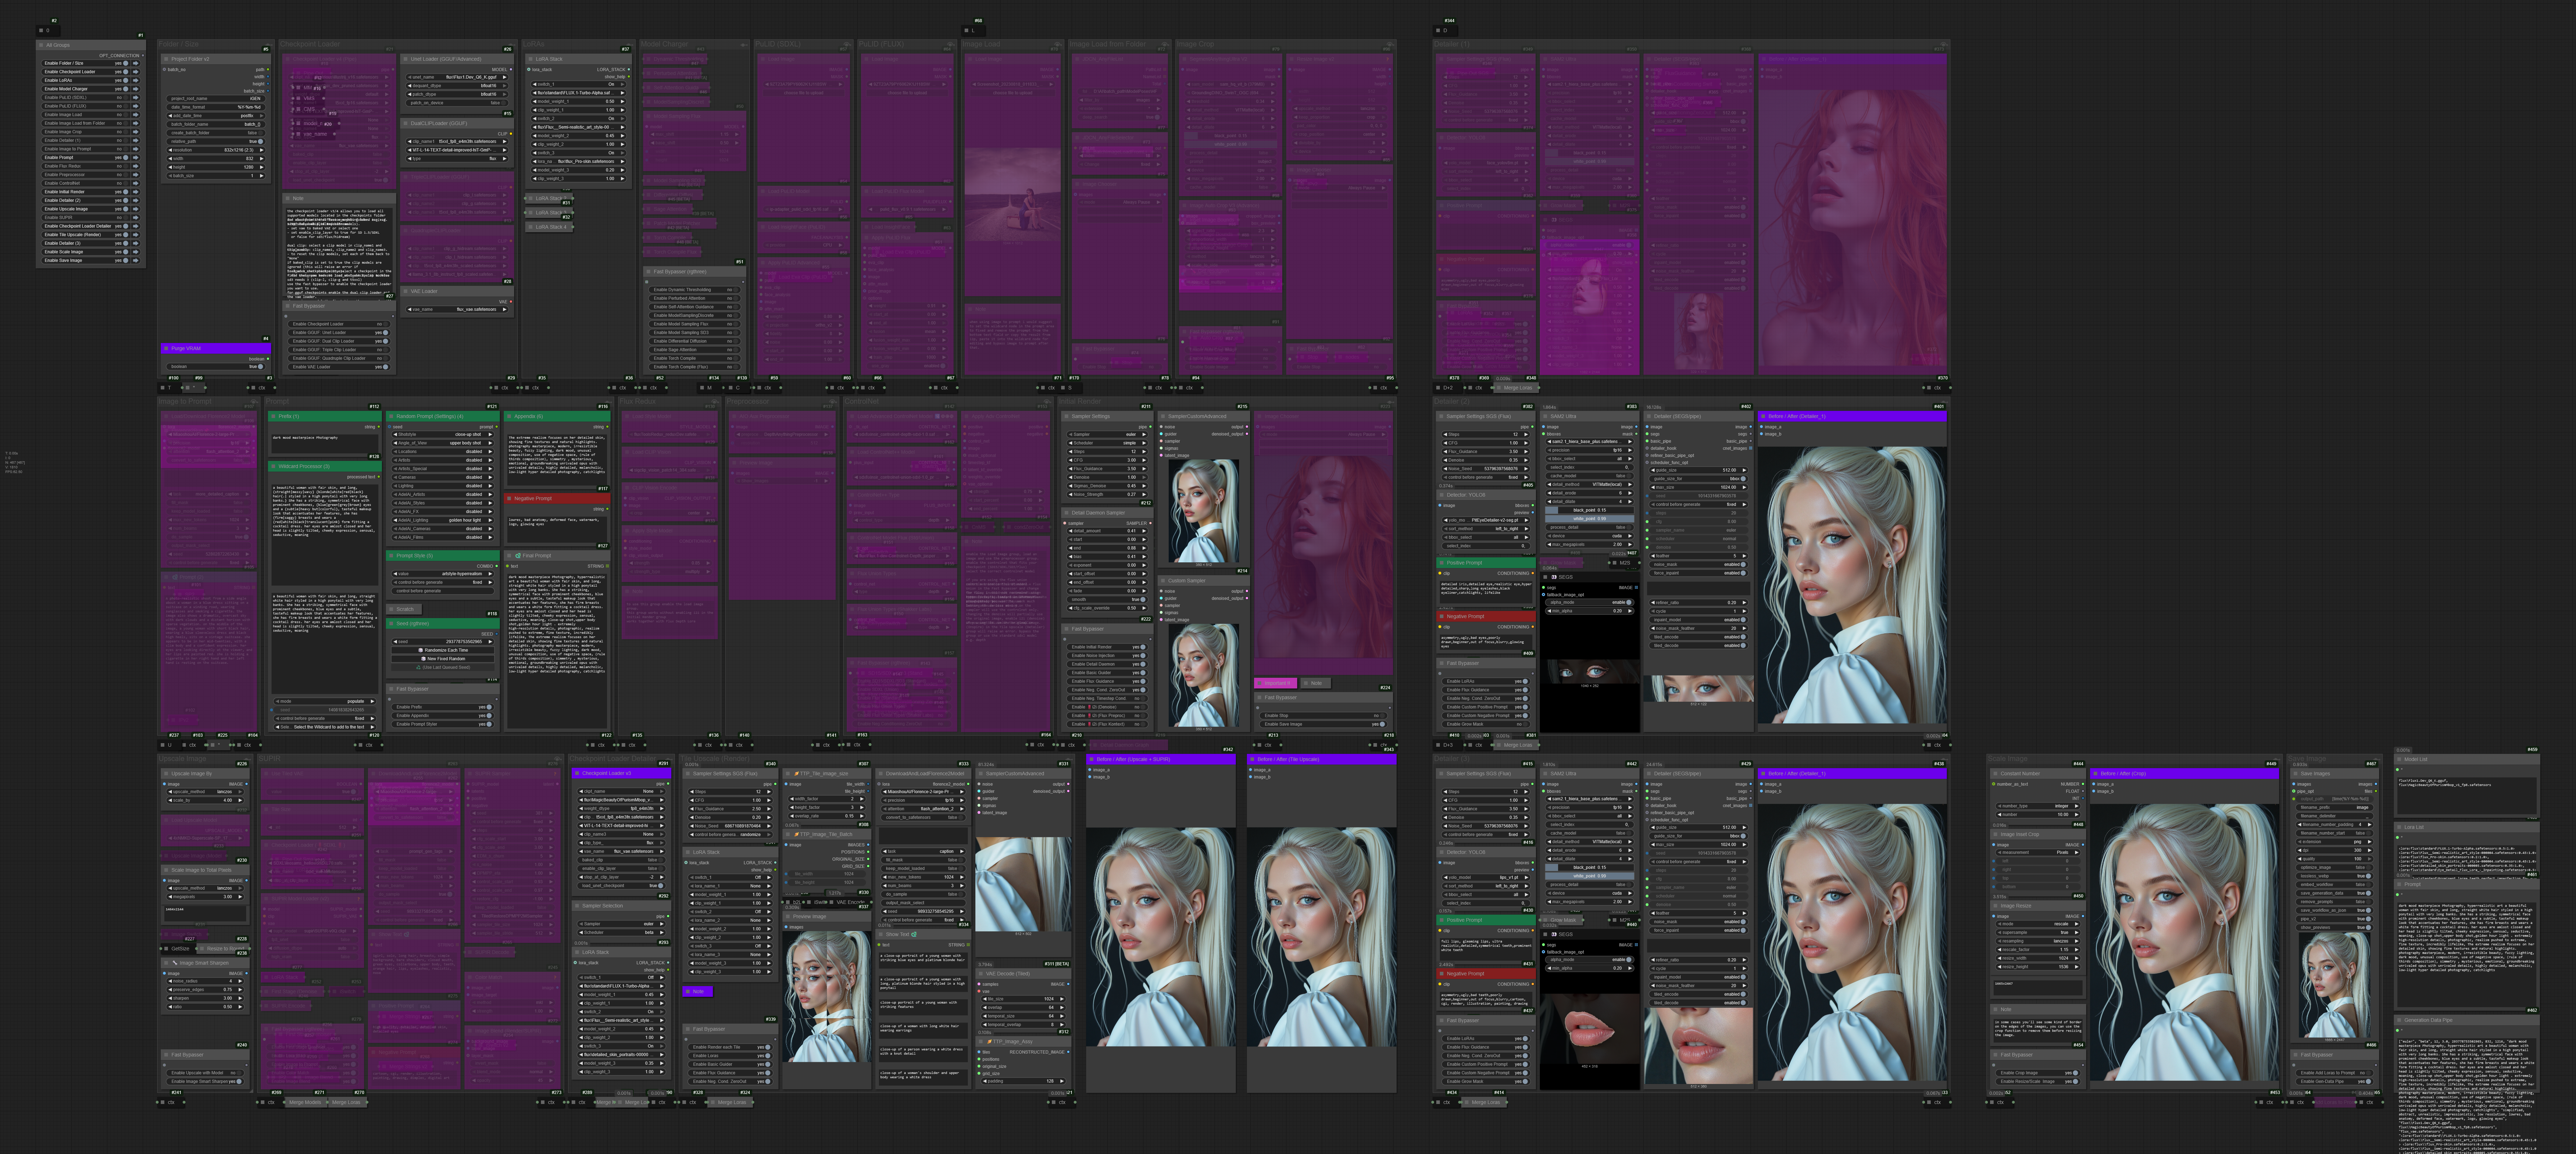
Task: Click the CFG value in Initial Render Sampler Settings
Action: [1132, 460]
